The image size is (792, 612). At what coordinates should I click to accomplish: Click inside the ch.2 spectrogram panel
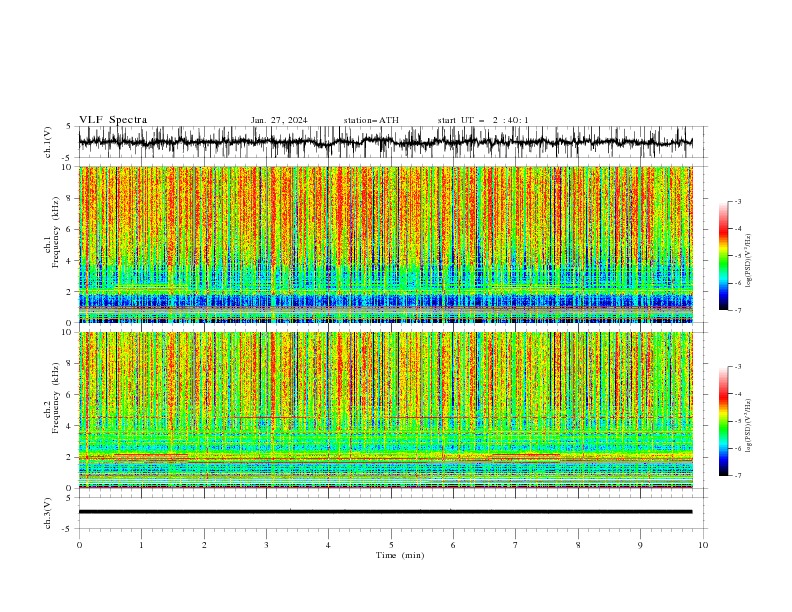click(x=386, y=410)
